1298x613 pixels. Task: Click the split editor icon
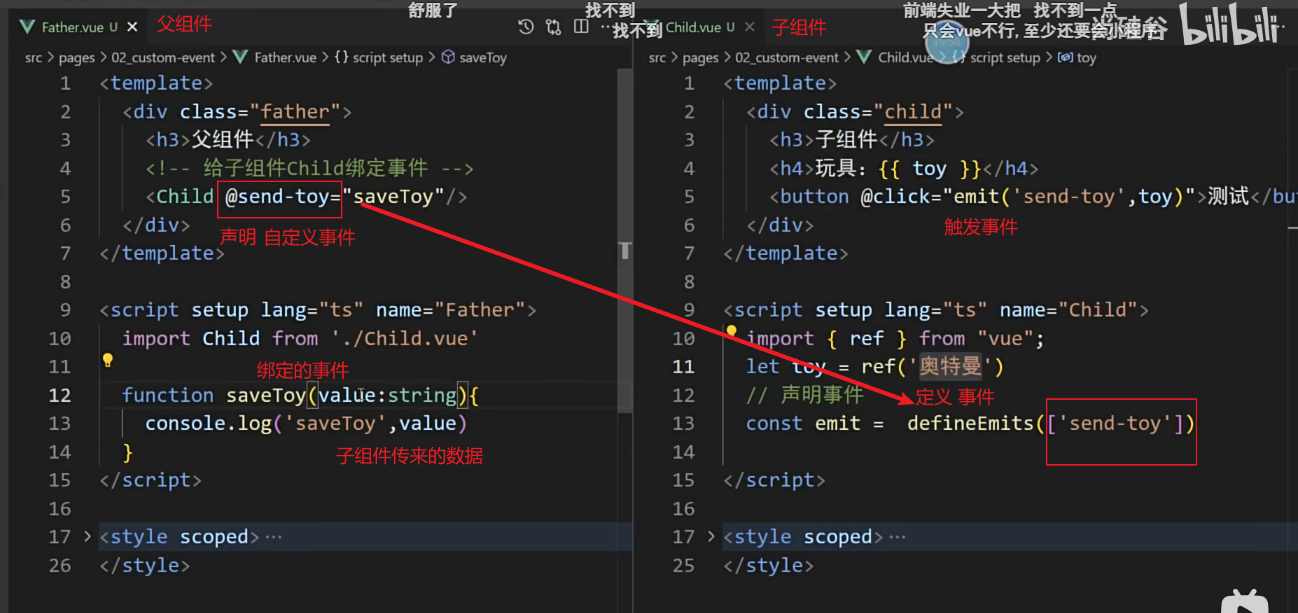[580, 27]
